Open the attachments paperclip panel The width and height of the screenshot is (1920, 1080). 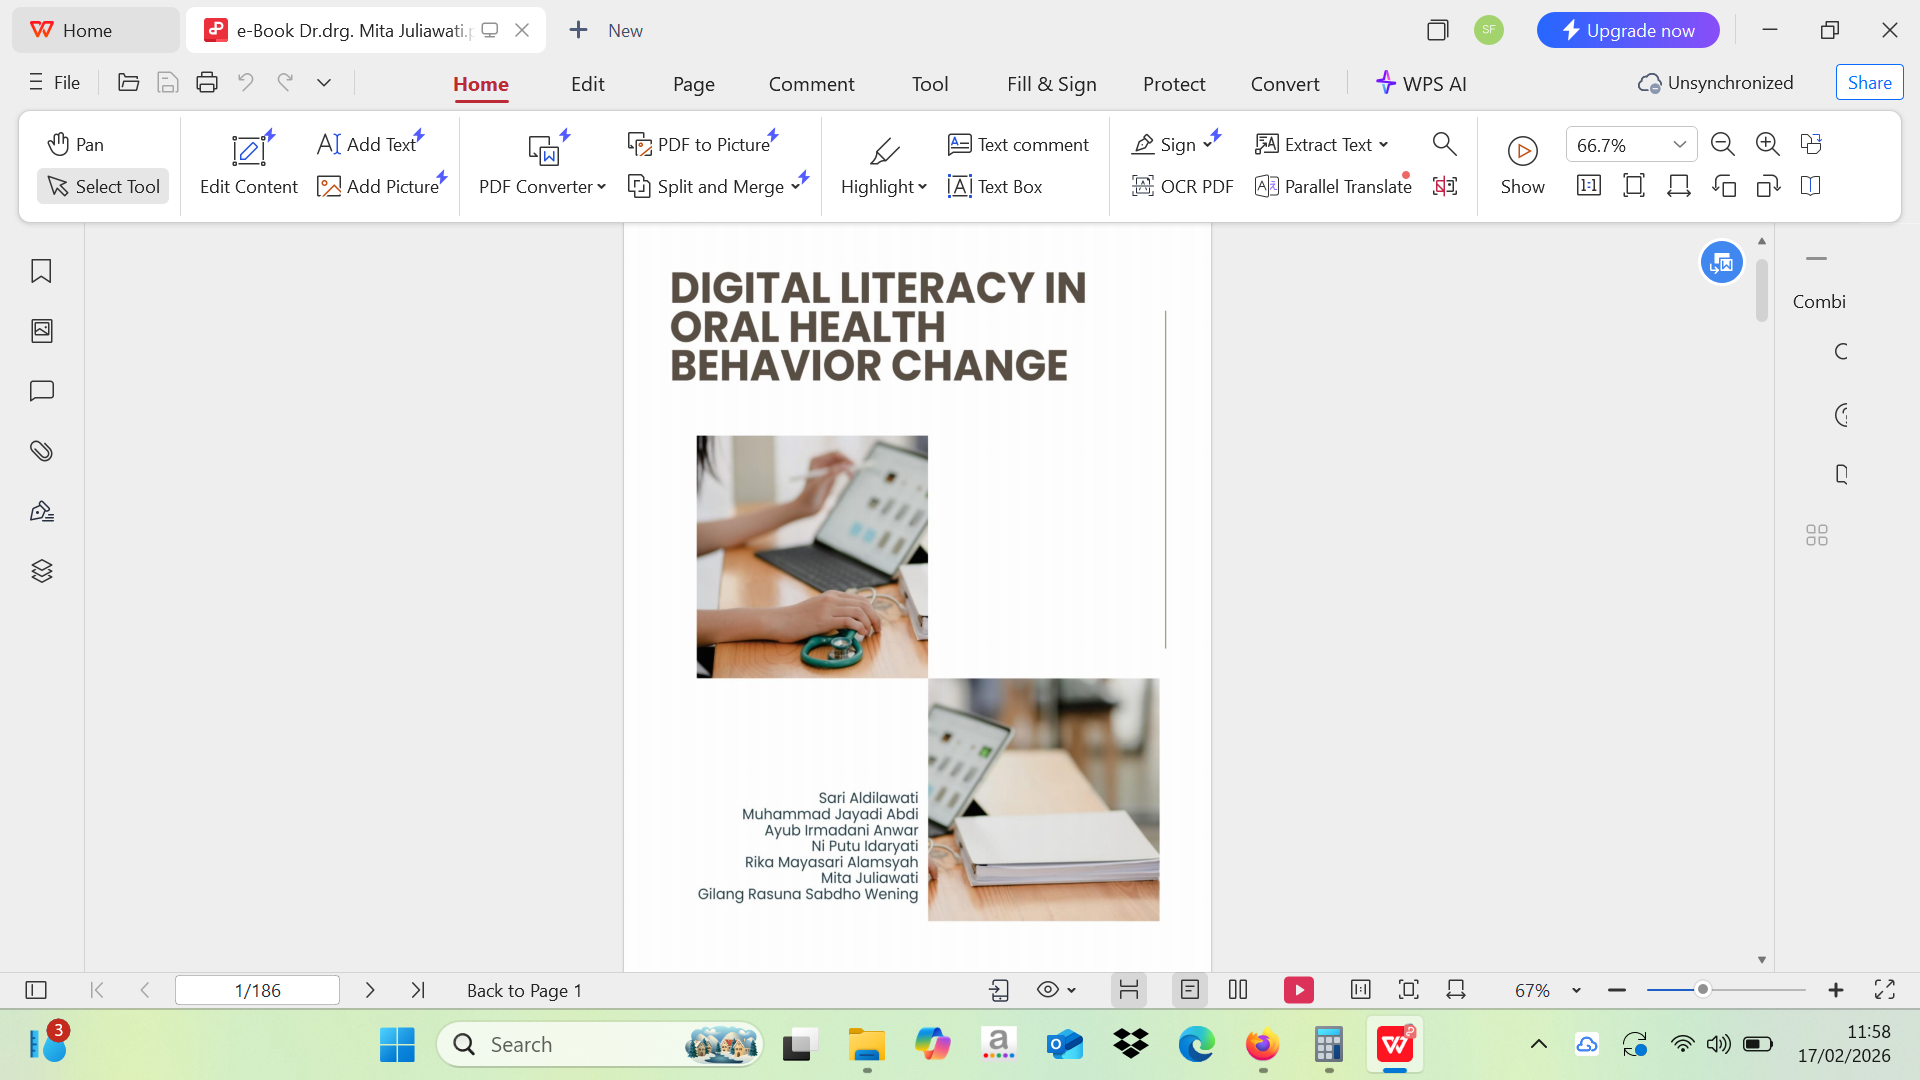click(x=41, y=451)
